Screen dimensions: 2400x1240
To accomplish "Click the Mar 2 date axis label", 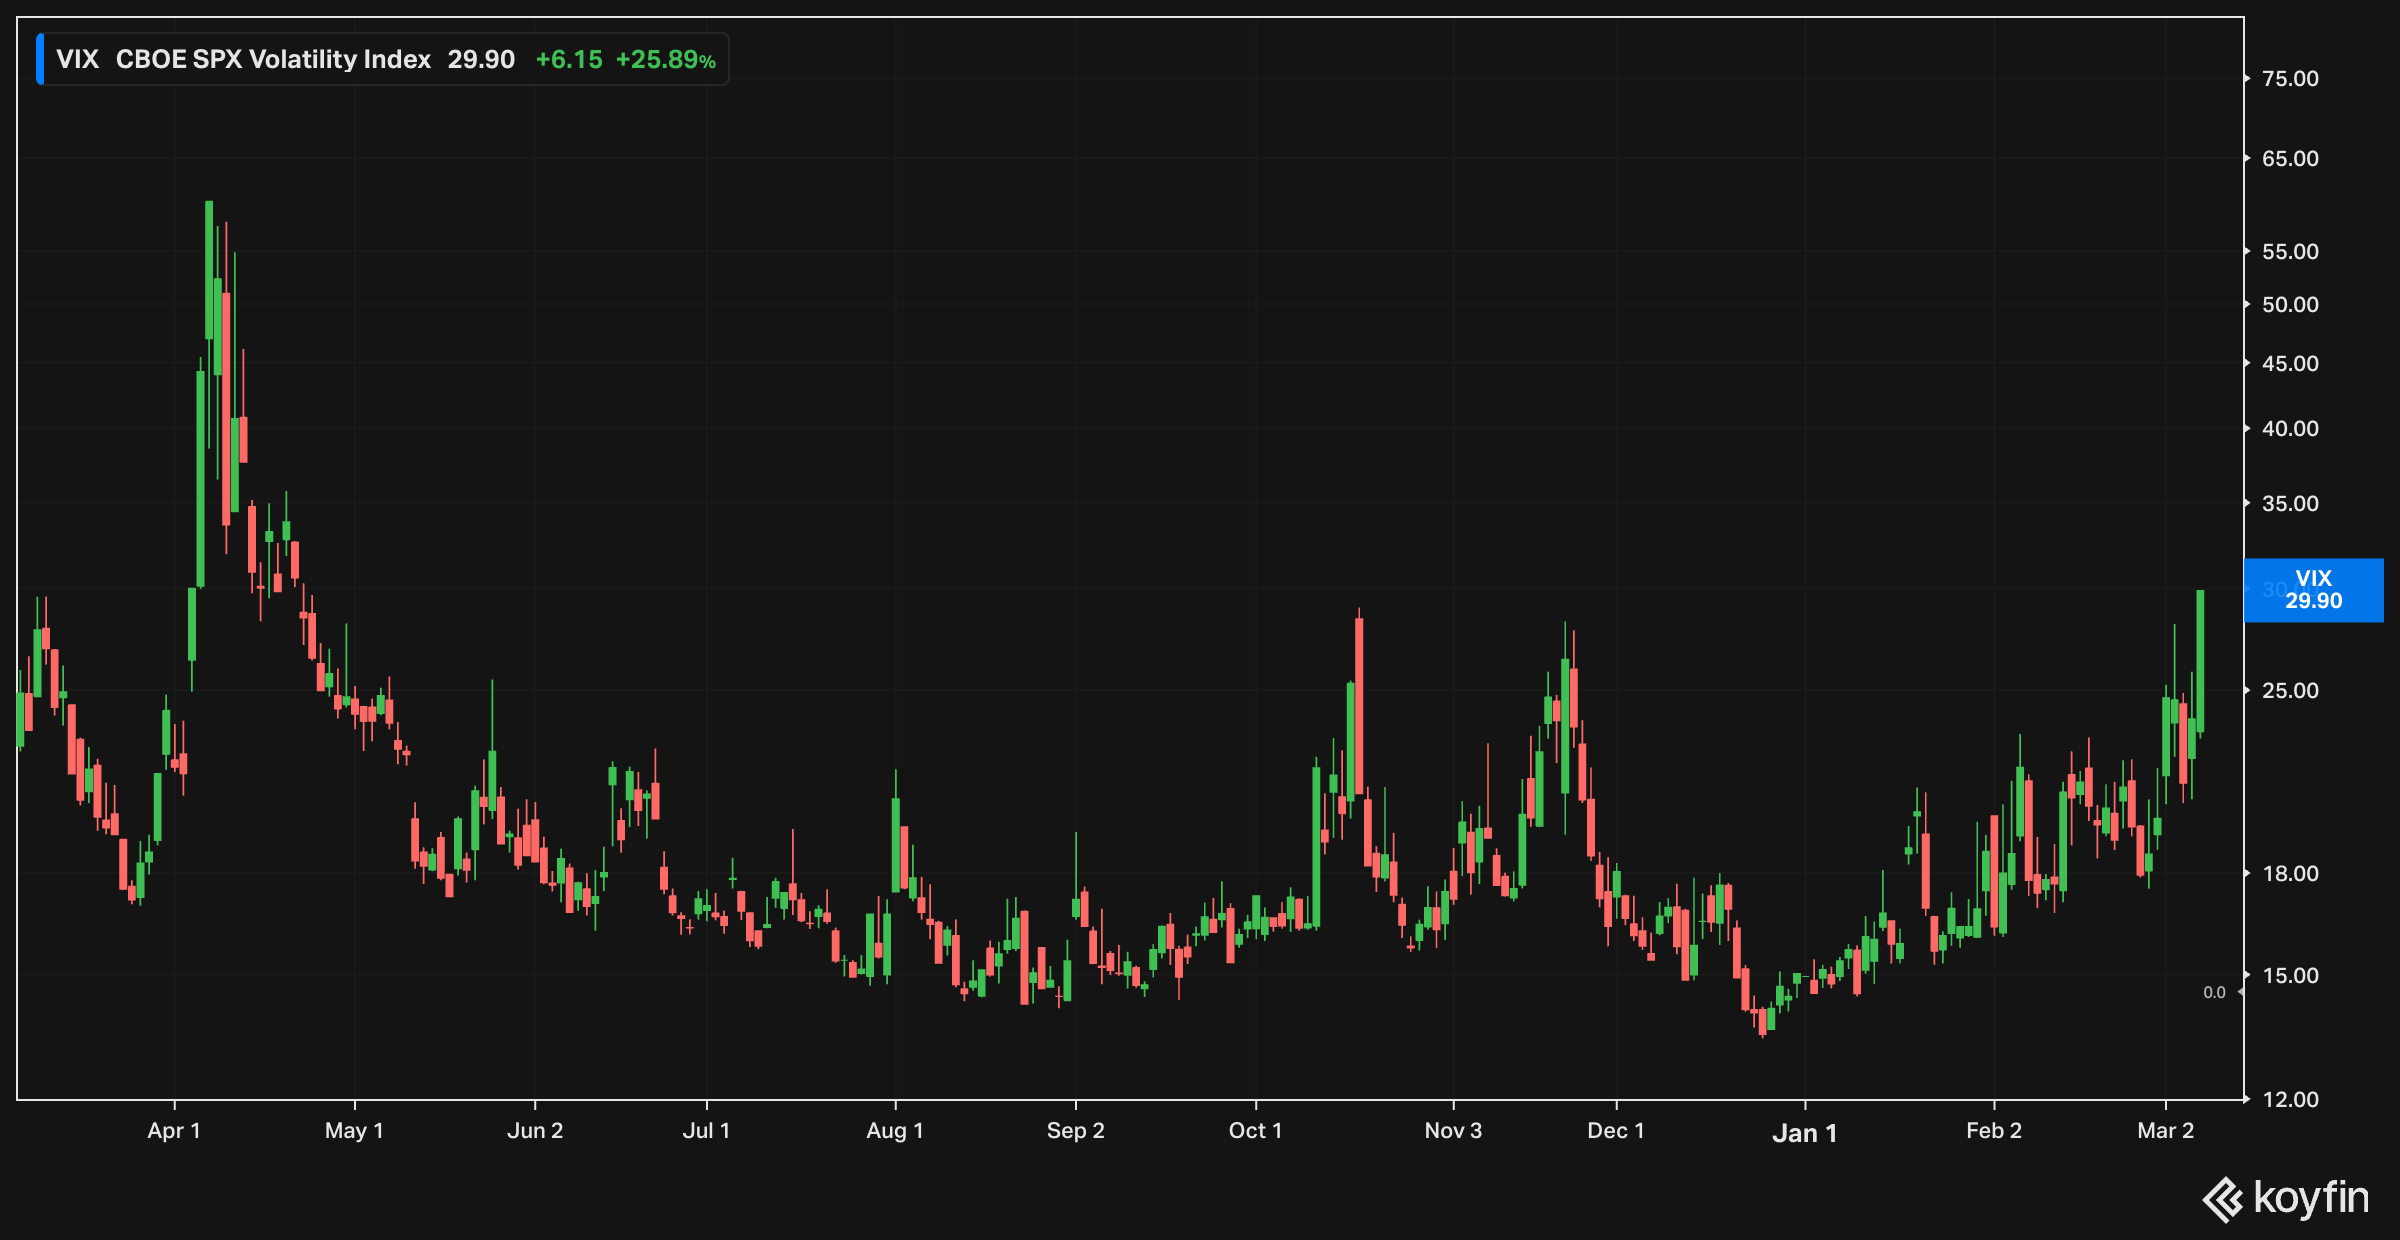I will (2165, 1131).
